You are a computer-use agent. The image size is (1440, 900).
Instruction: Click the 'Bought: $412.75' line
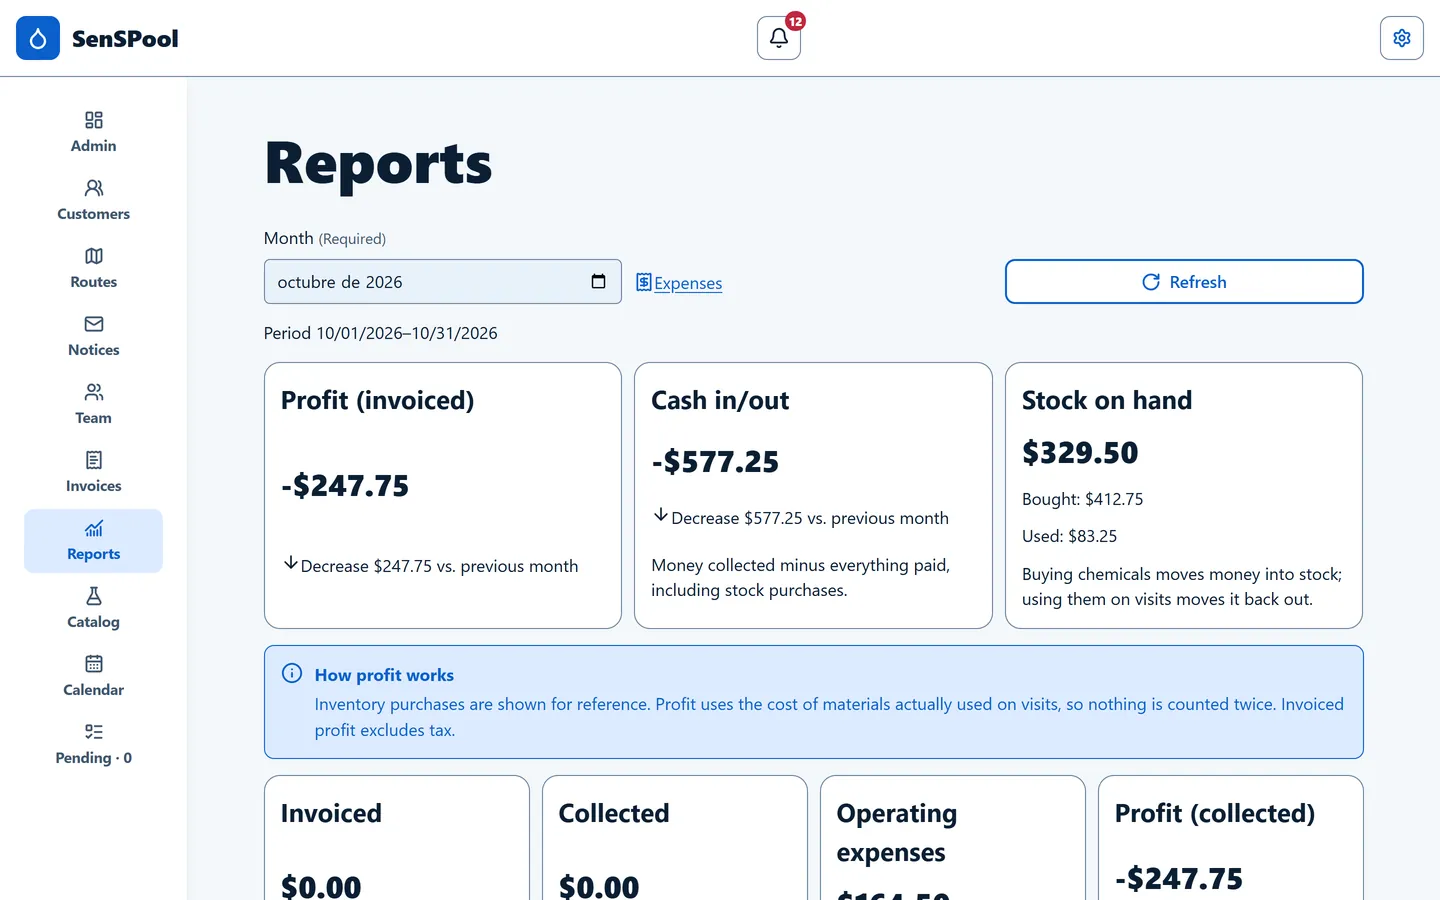[1082, 499]
